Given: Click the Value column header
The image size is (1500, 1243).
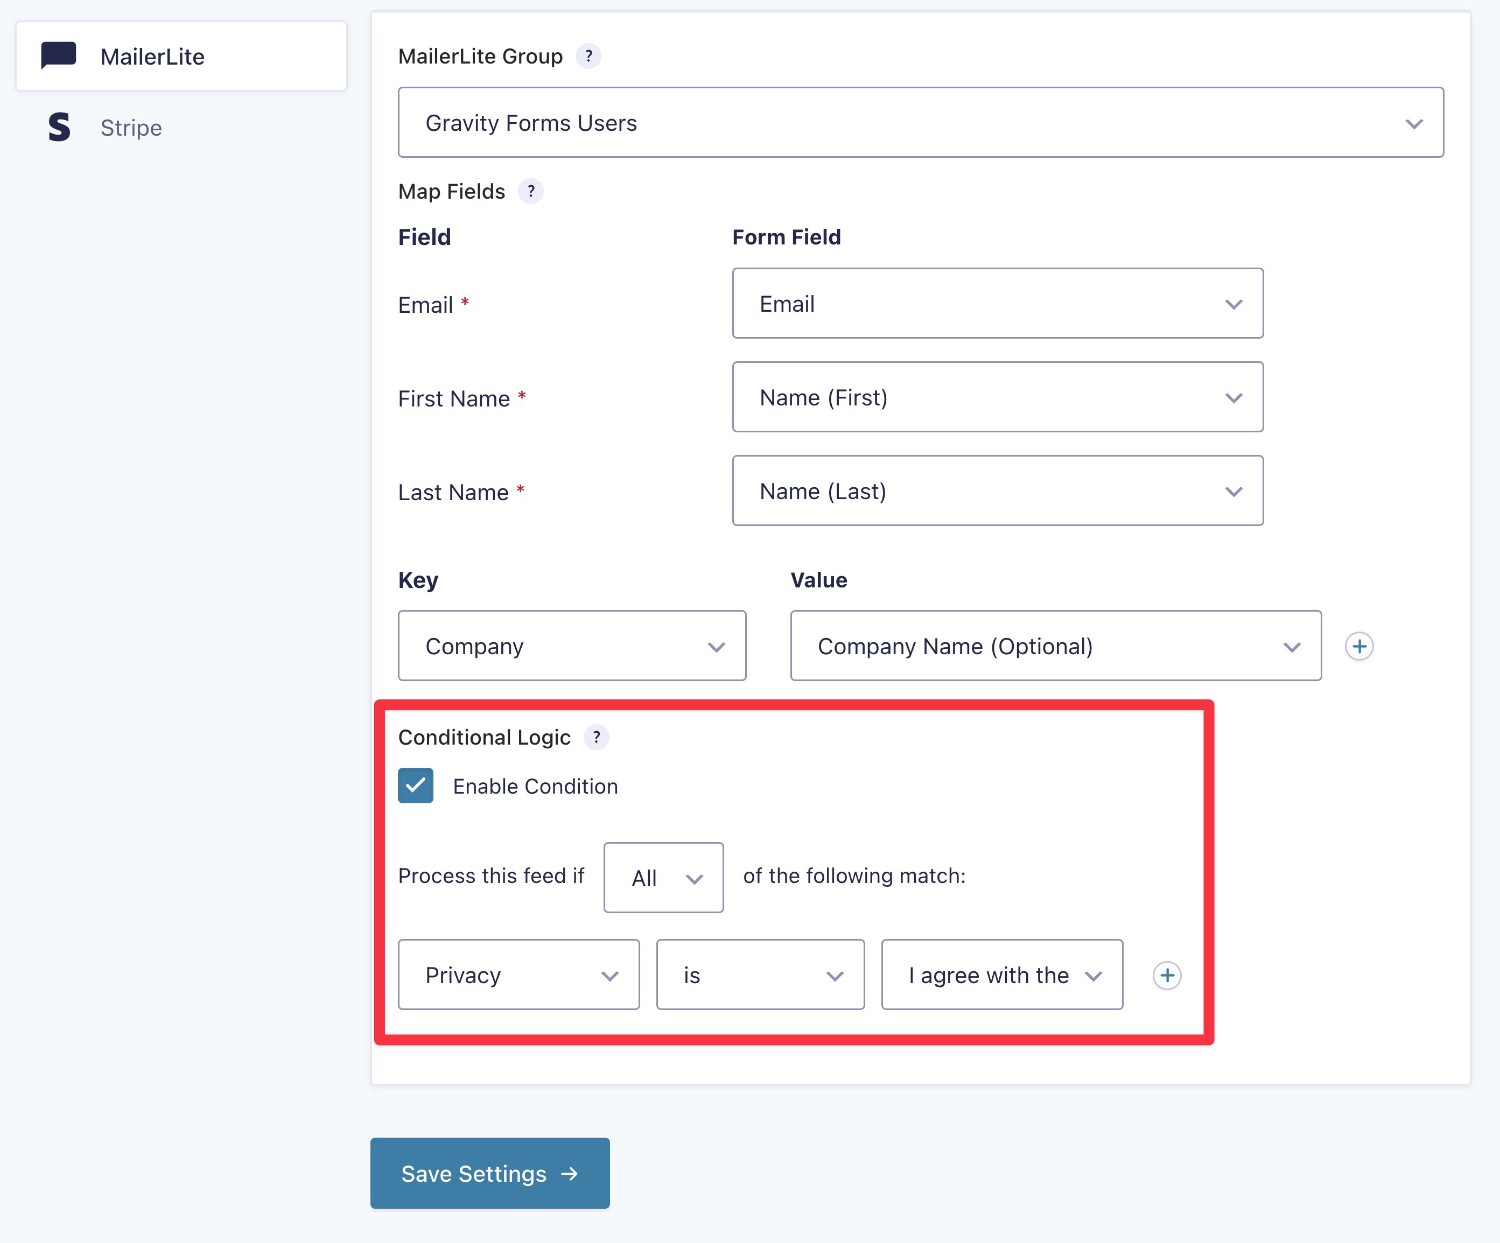Looking at the screenshot, I should (x=819, y=580).
